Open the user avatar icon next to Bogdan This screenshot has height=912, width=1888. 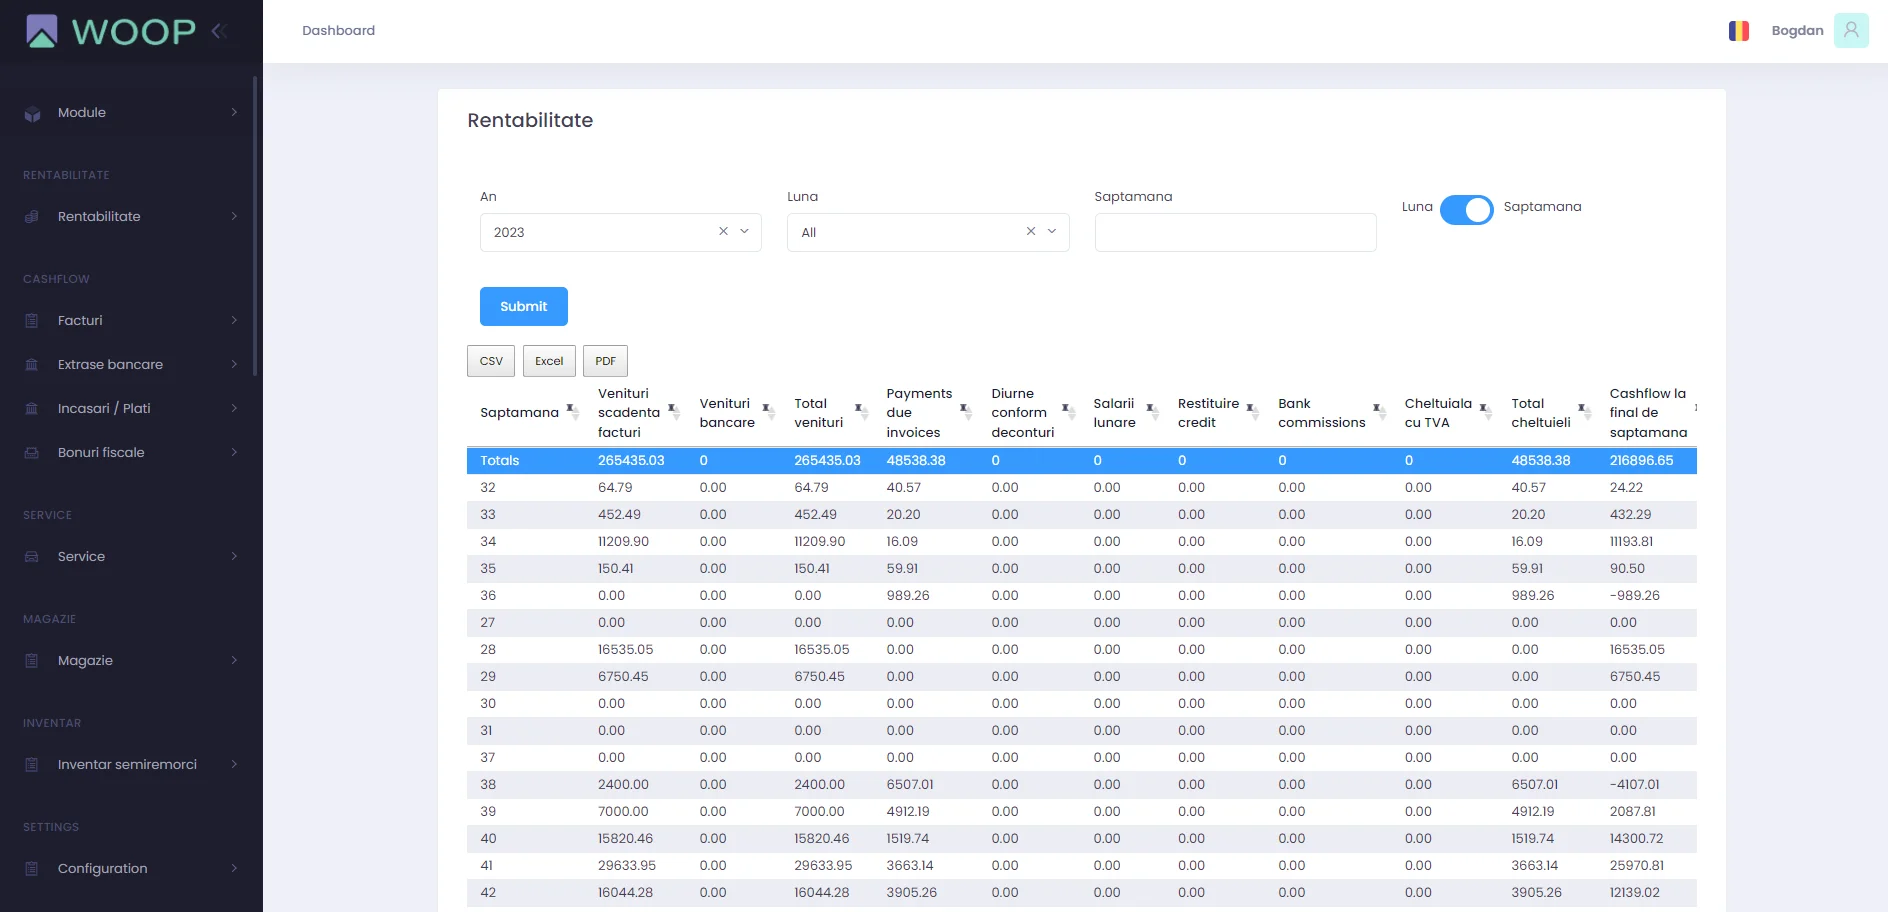tap(1852, 30)
